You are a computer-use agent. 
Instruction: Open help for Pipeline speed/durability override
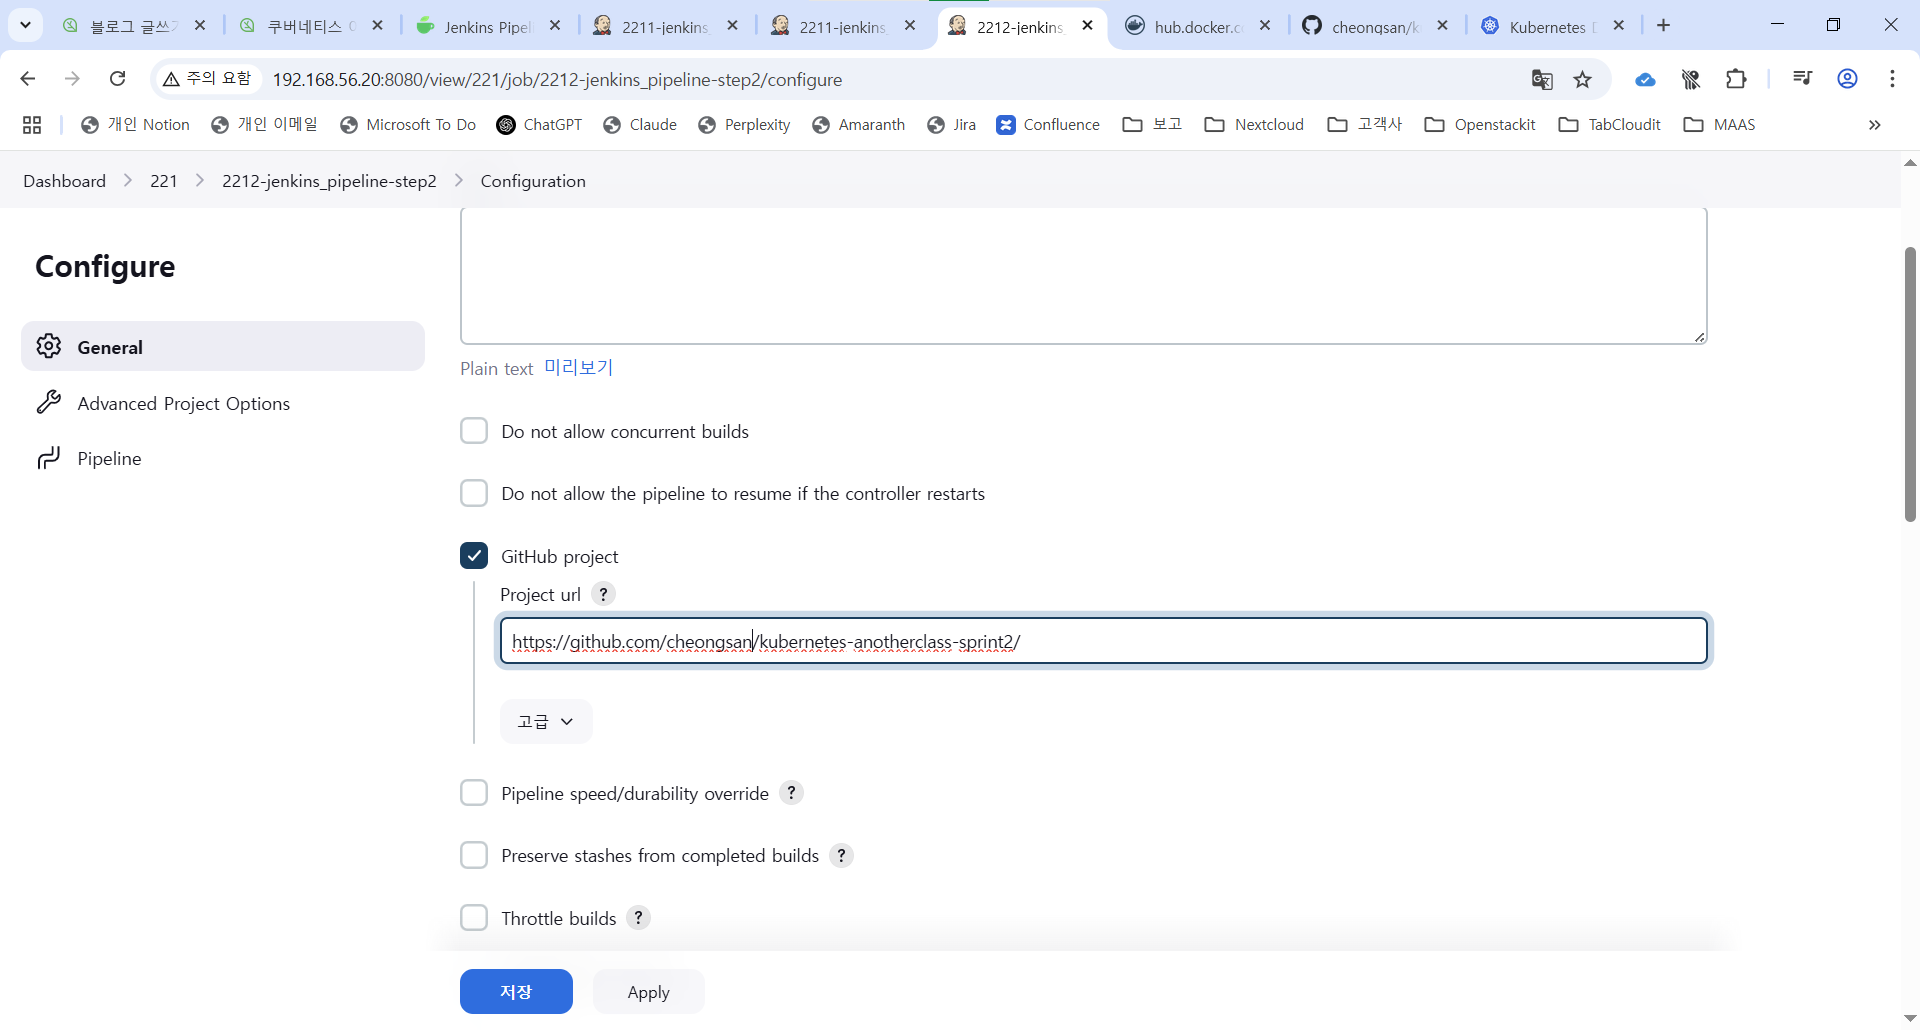791,793
